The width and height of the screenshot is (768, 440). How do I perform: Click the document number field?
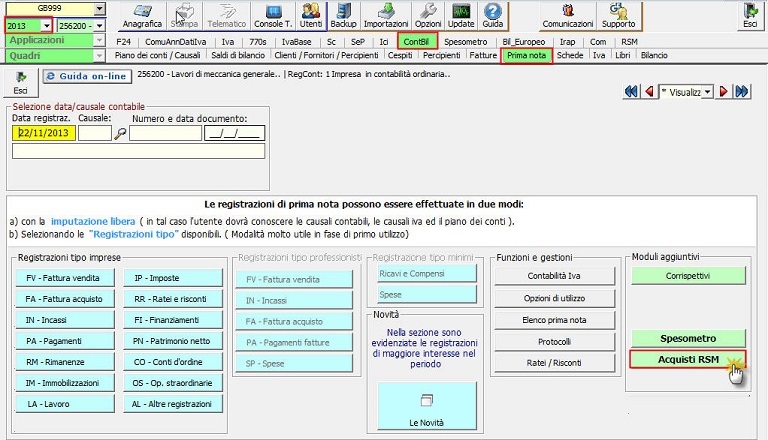(166, 133)
